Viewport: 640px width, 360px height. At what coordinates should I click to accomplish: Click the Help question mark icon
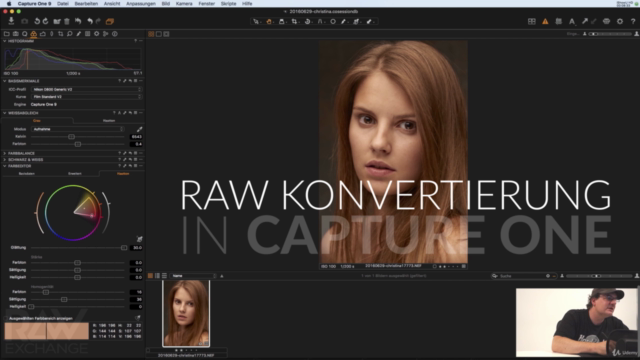pos(633,21)
